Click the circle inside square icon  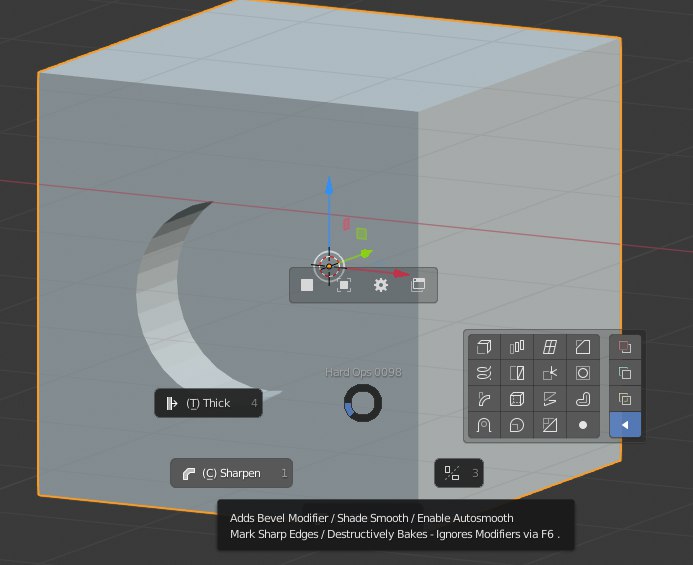(x=583, y=373)
